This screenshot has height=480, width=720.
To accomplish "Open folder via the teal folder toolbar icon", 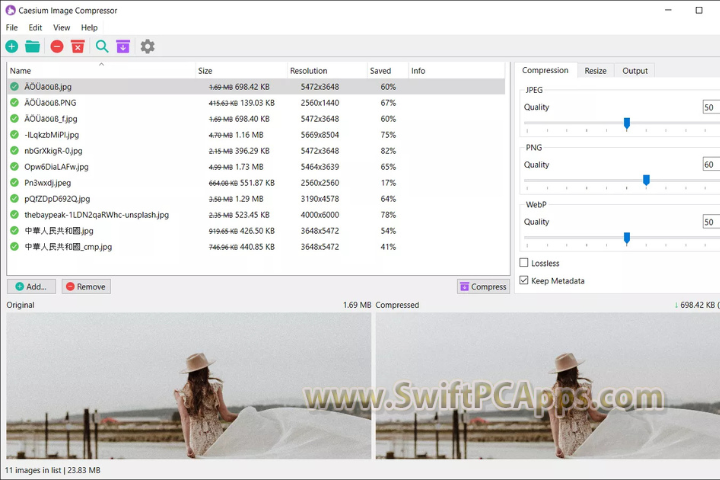I will [x=32, y=46].
